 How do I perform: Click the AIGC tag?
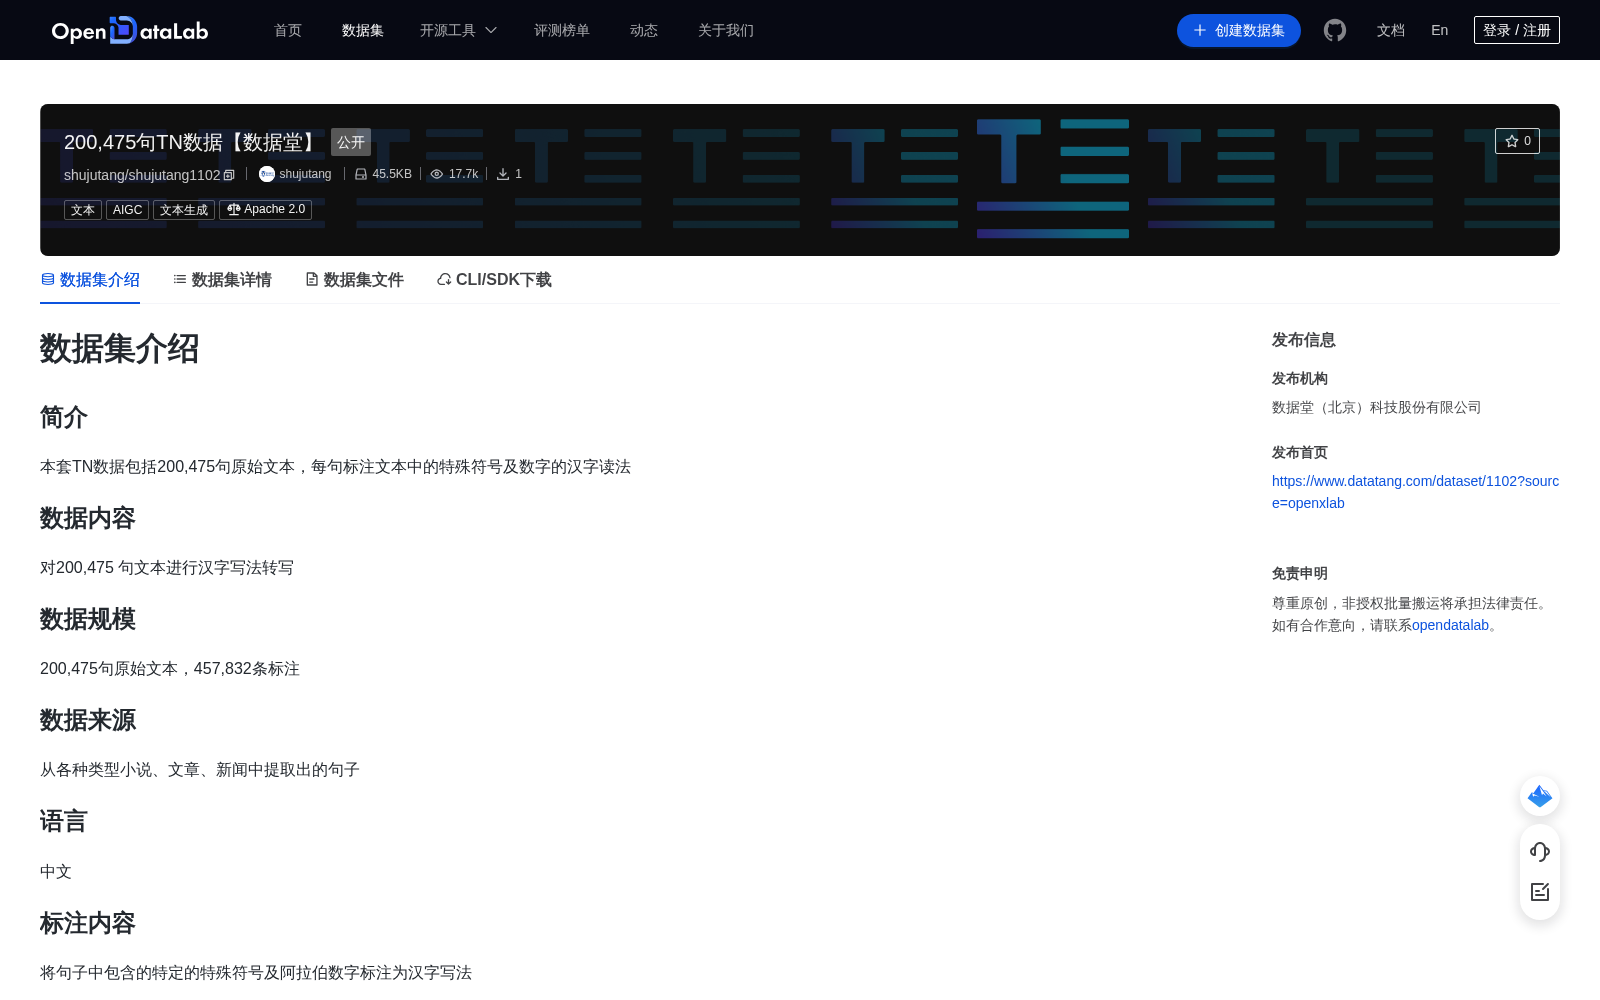coord(127,210)
